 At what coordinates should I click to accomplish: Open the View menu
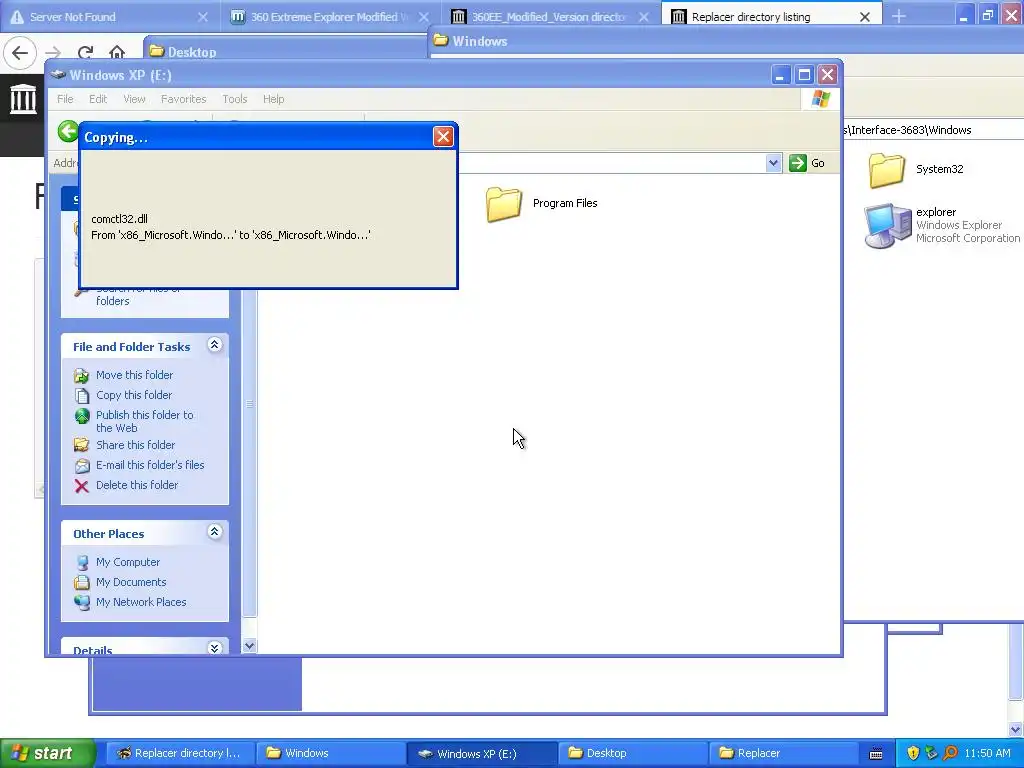coord(135,99)
